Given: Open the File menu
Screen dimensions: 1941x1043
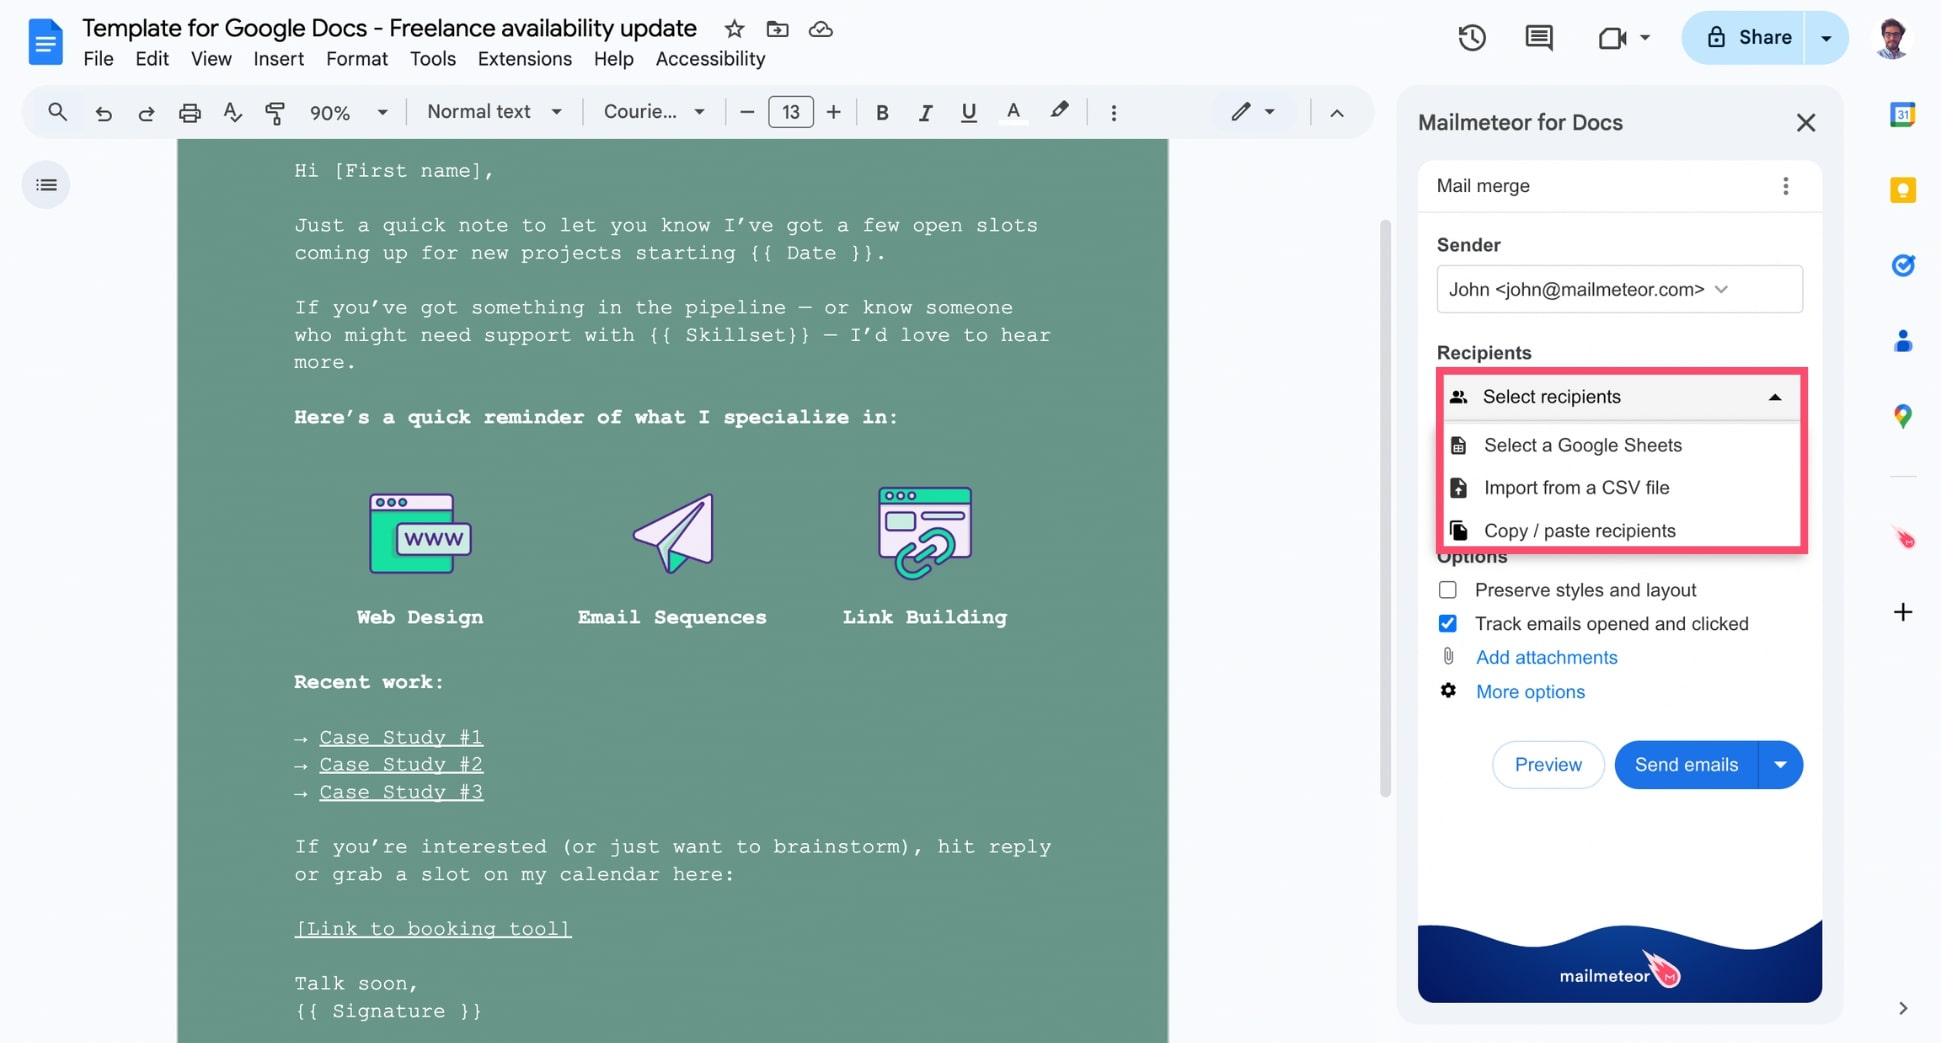Looking at the screenshot, I should click(98, 59).
